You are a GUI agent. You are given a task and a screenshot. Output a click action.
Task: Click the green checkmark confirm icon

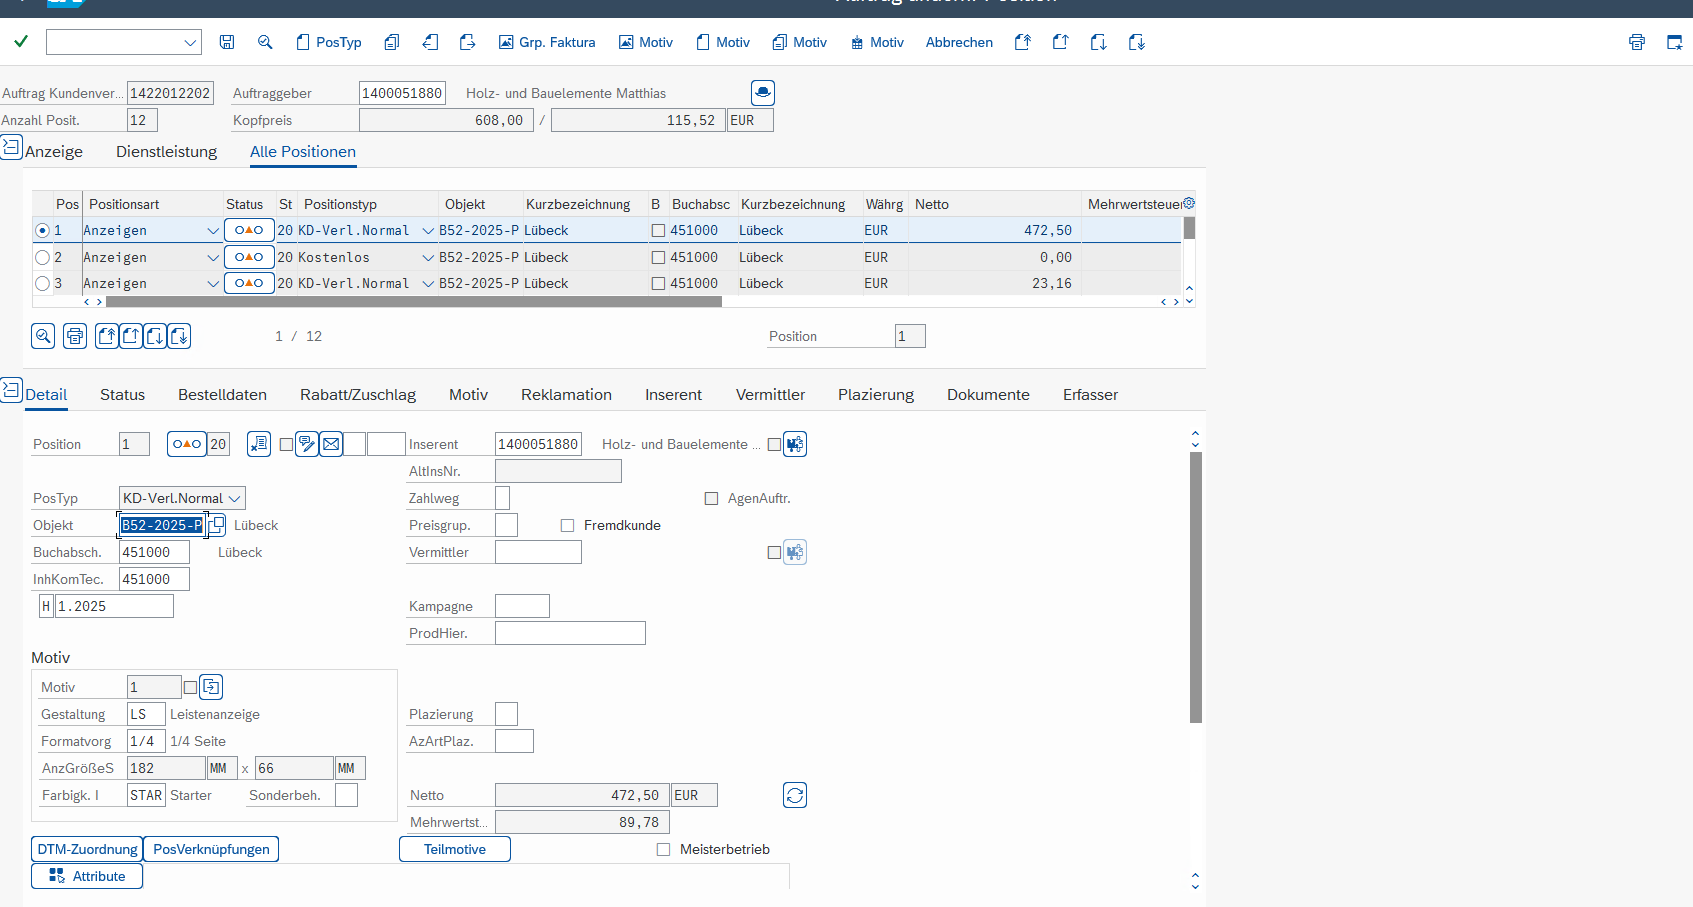[x=21, y=42]
